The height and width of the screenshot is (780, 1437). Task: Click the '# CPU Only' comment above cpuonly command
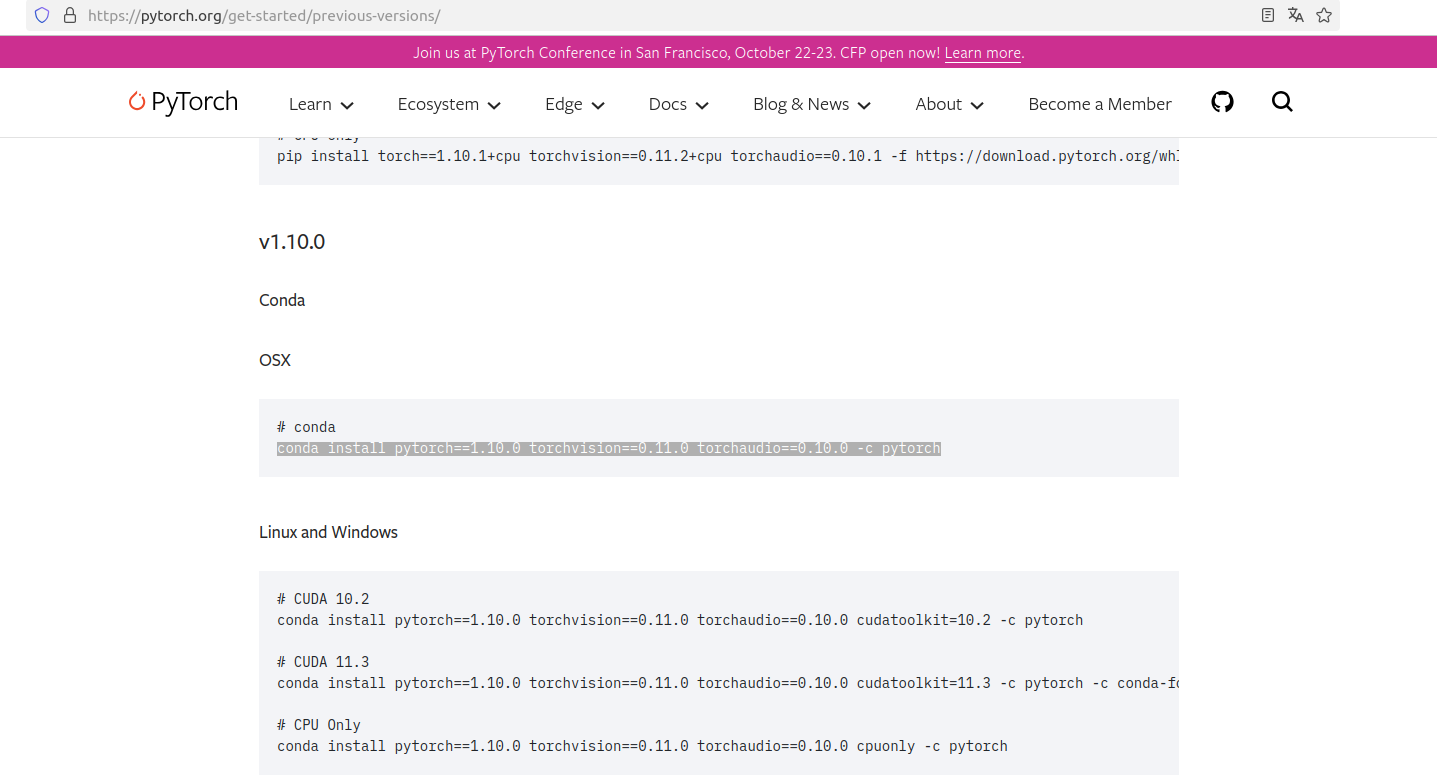coord(319,725)
